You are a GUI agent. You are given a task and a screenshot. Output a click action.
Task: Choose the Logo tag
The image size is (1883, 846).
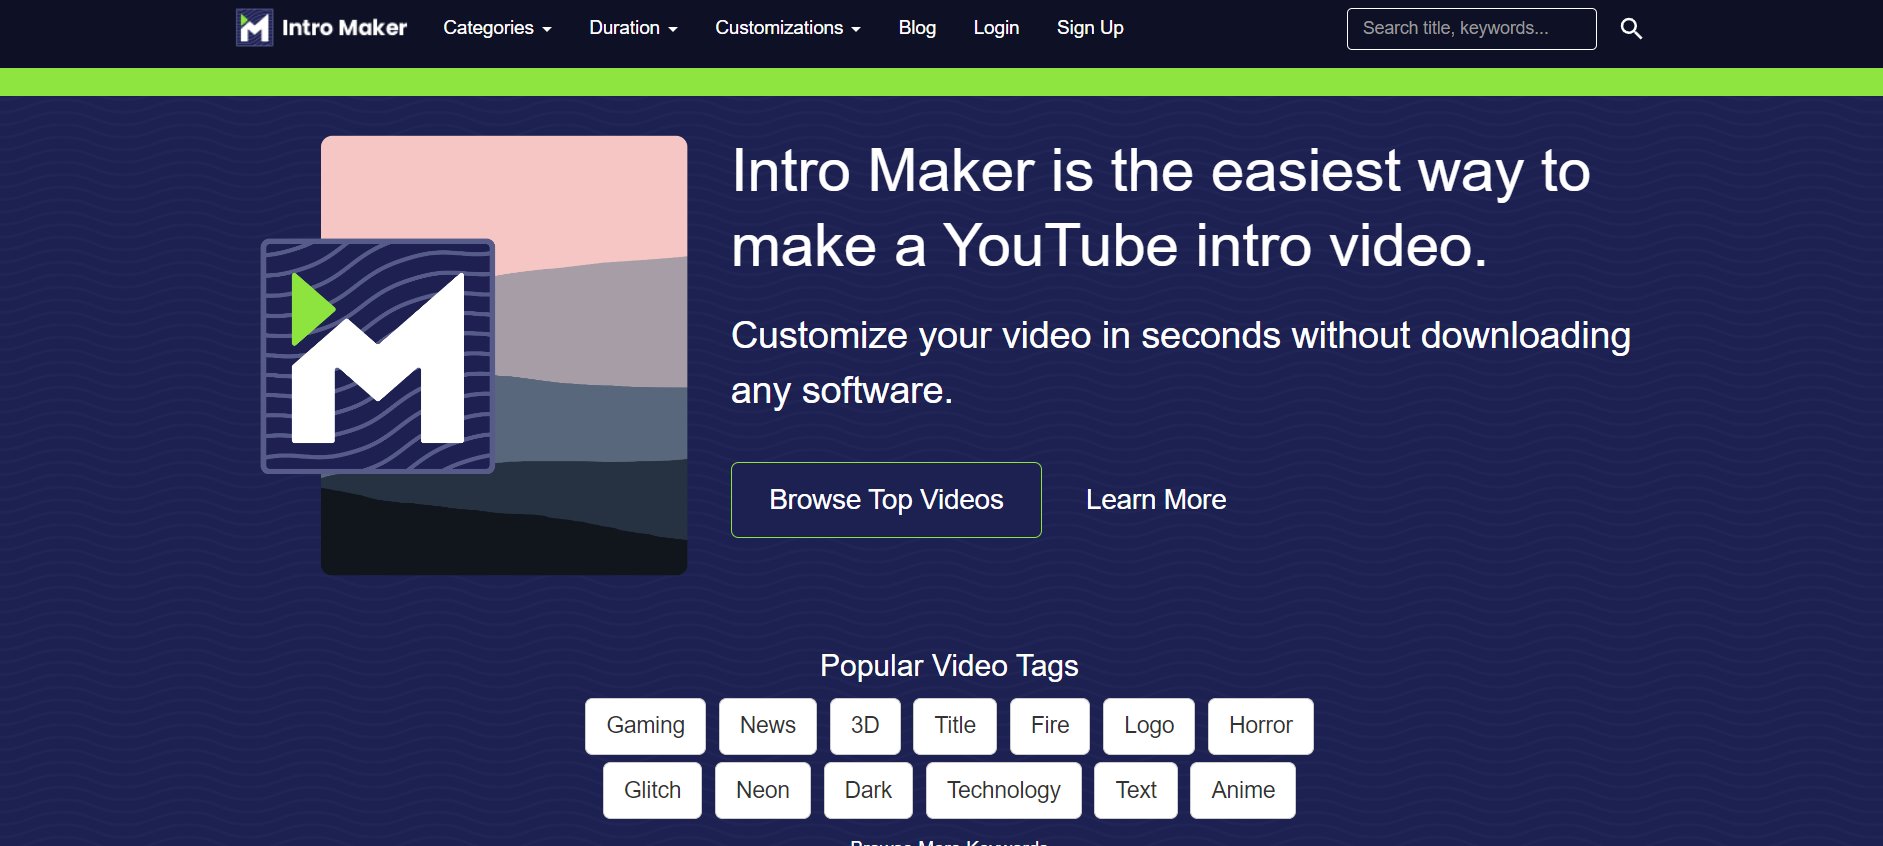pos(1149,726)
